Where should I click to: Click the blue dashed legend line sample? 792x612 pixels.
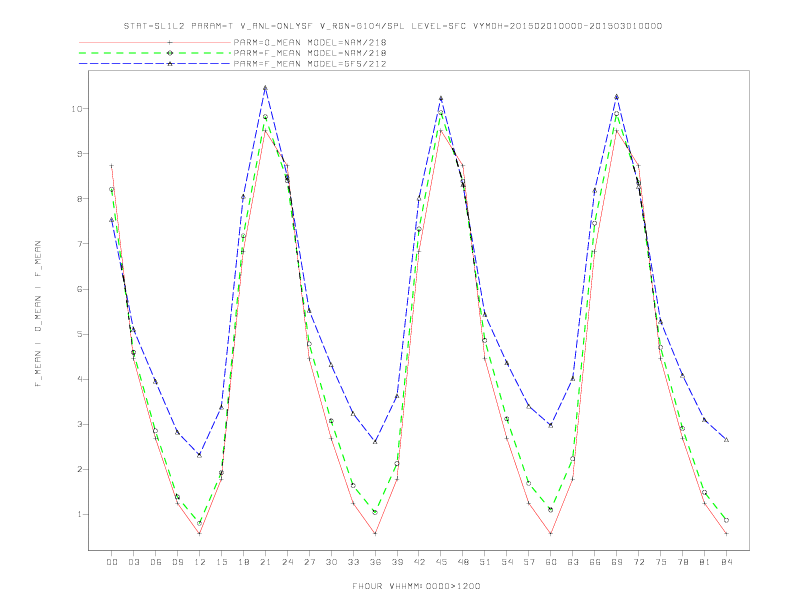point(155,64)
